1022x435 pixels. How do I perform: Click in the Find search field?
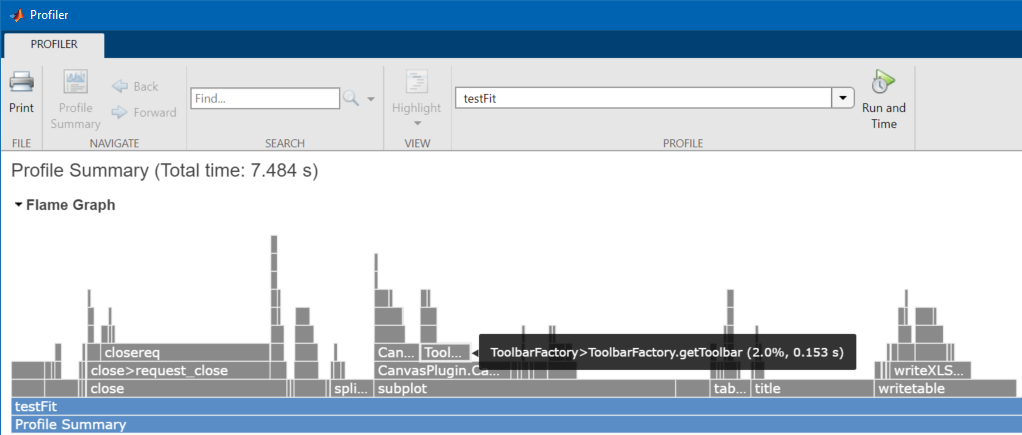coord(265,98)
